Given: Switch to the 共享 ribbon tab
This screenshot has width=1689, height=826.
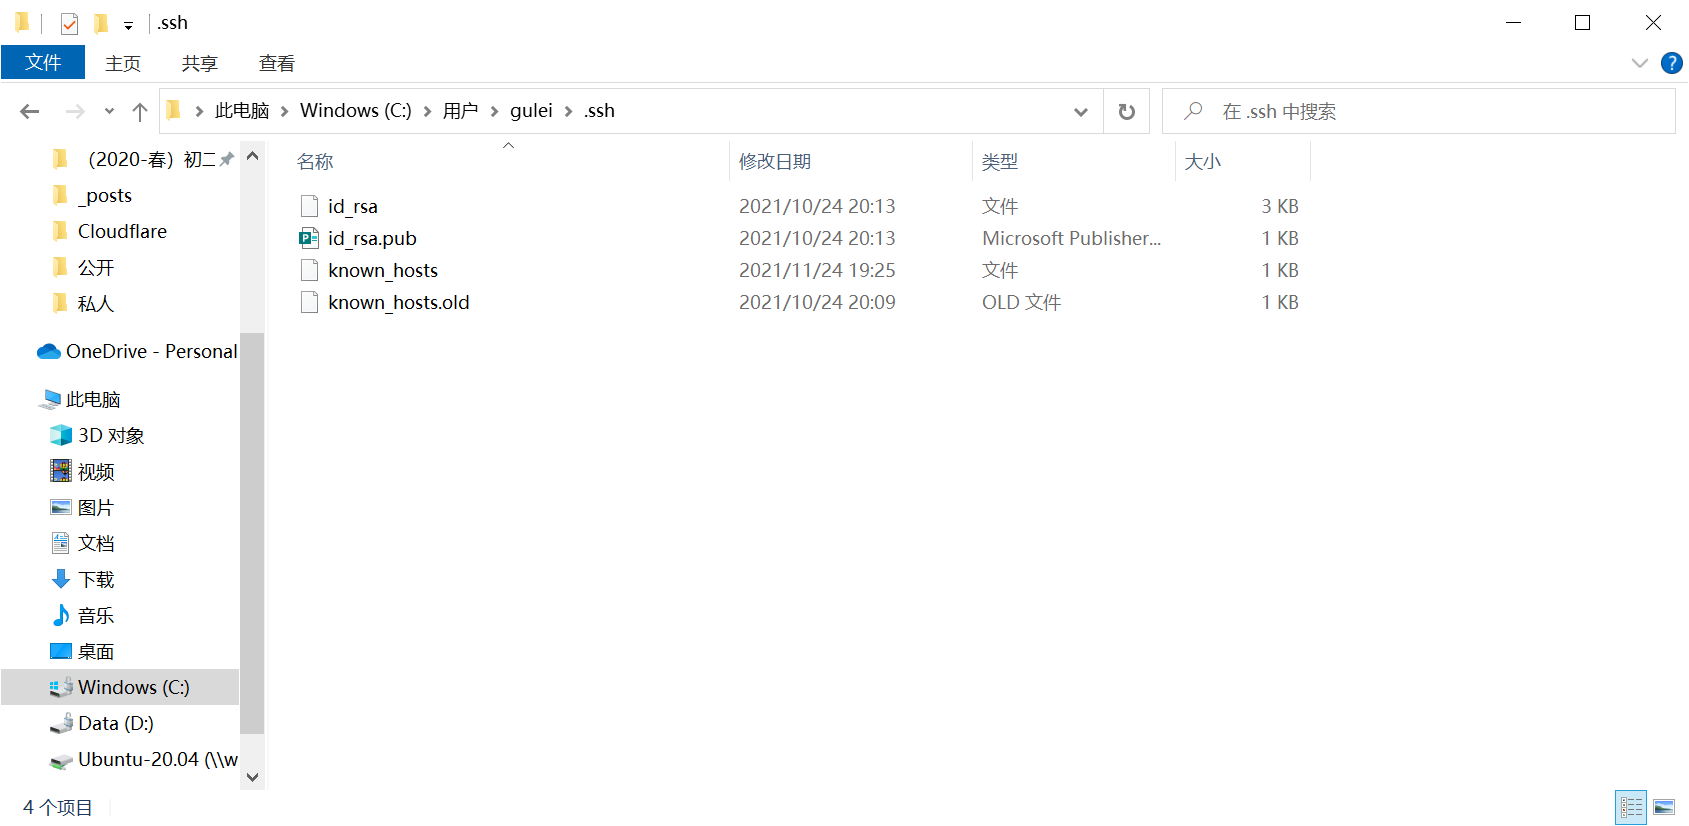Looking at the screenshot, I should click(x=200, y=63).
